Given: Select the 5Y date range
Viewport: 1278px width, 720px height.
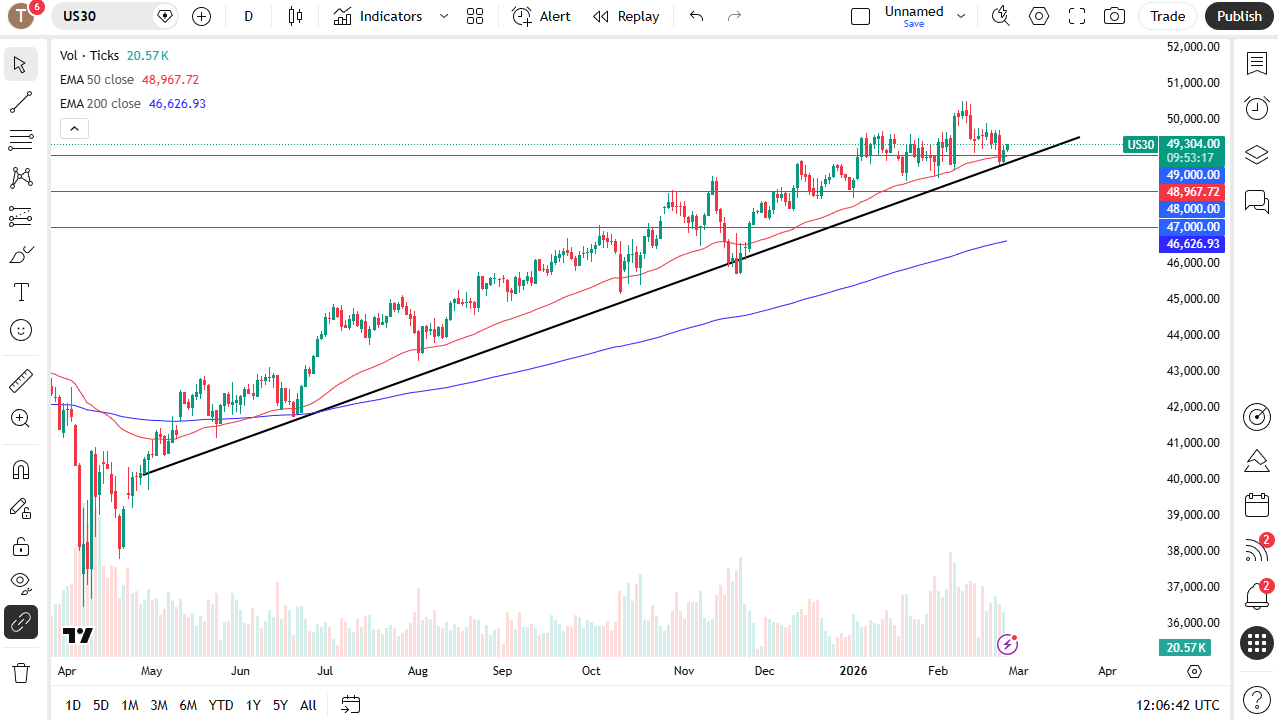Looking at the screenshot, I should pyautogui.click(x=280, y=705).
